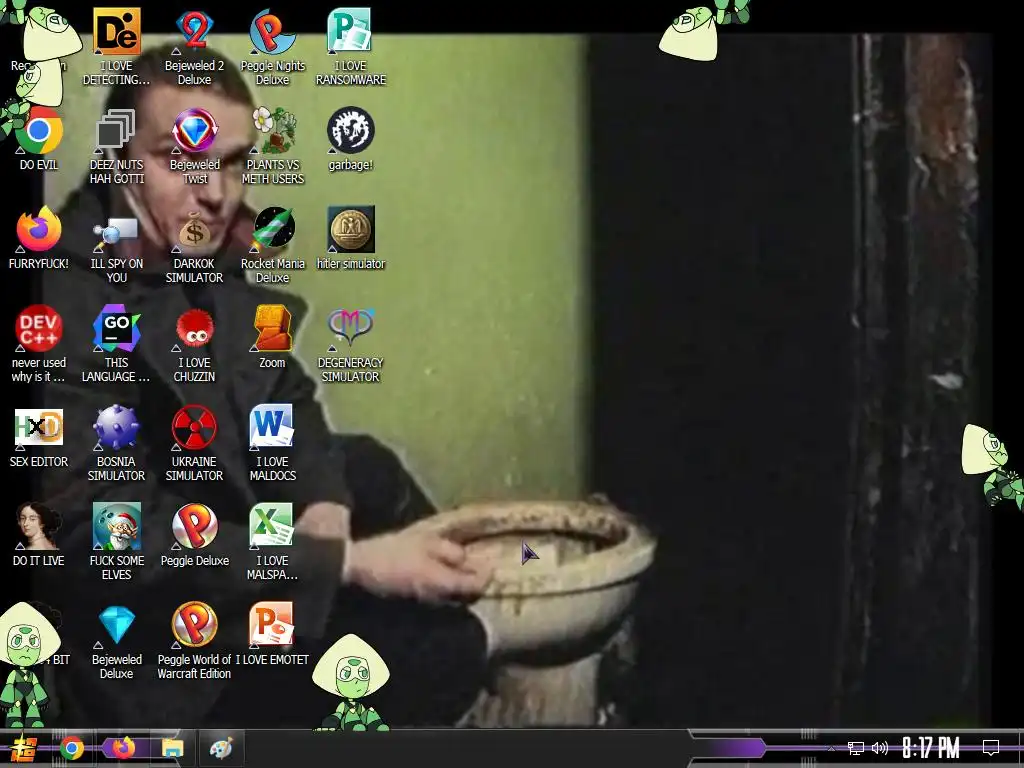Show hidden system tray icons
This screenshot has height=768, width=1024.
pos(831,748)
